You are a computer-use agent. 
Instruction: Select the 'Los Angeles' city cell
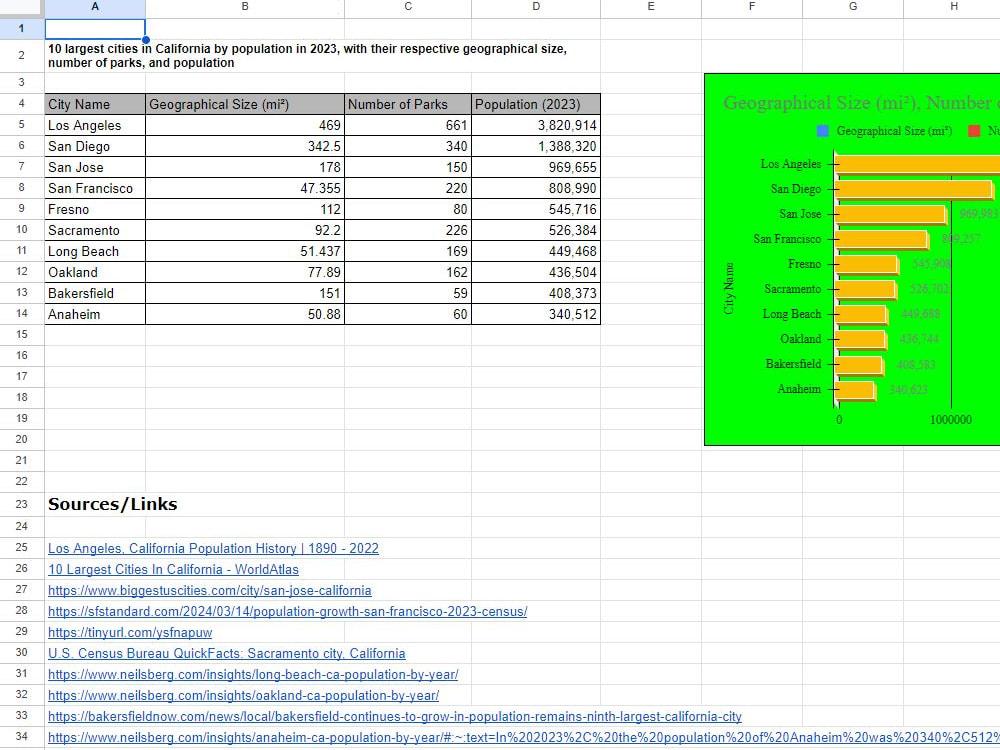95,126
